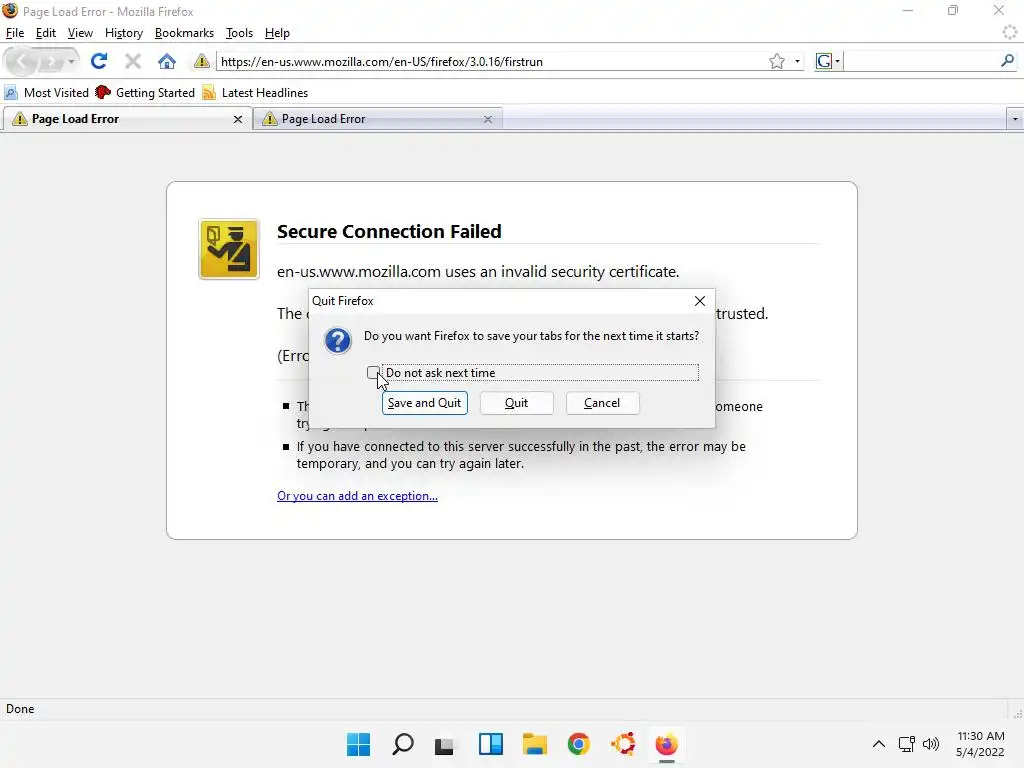
Task: Click the Most Visited bookmark icon
Action: point(11,93)
